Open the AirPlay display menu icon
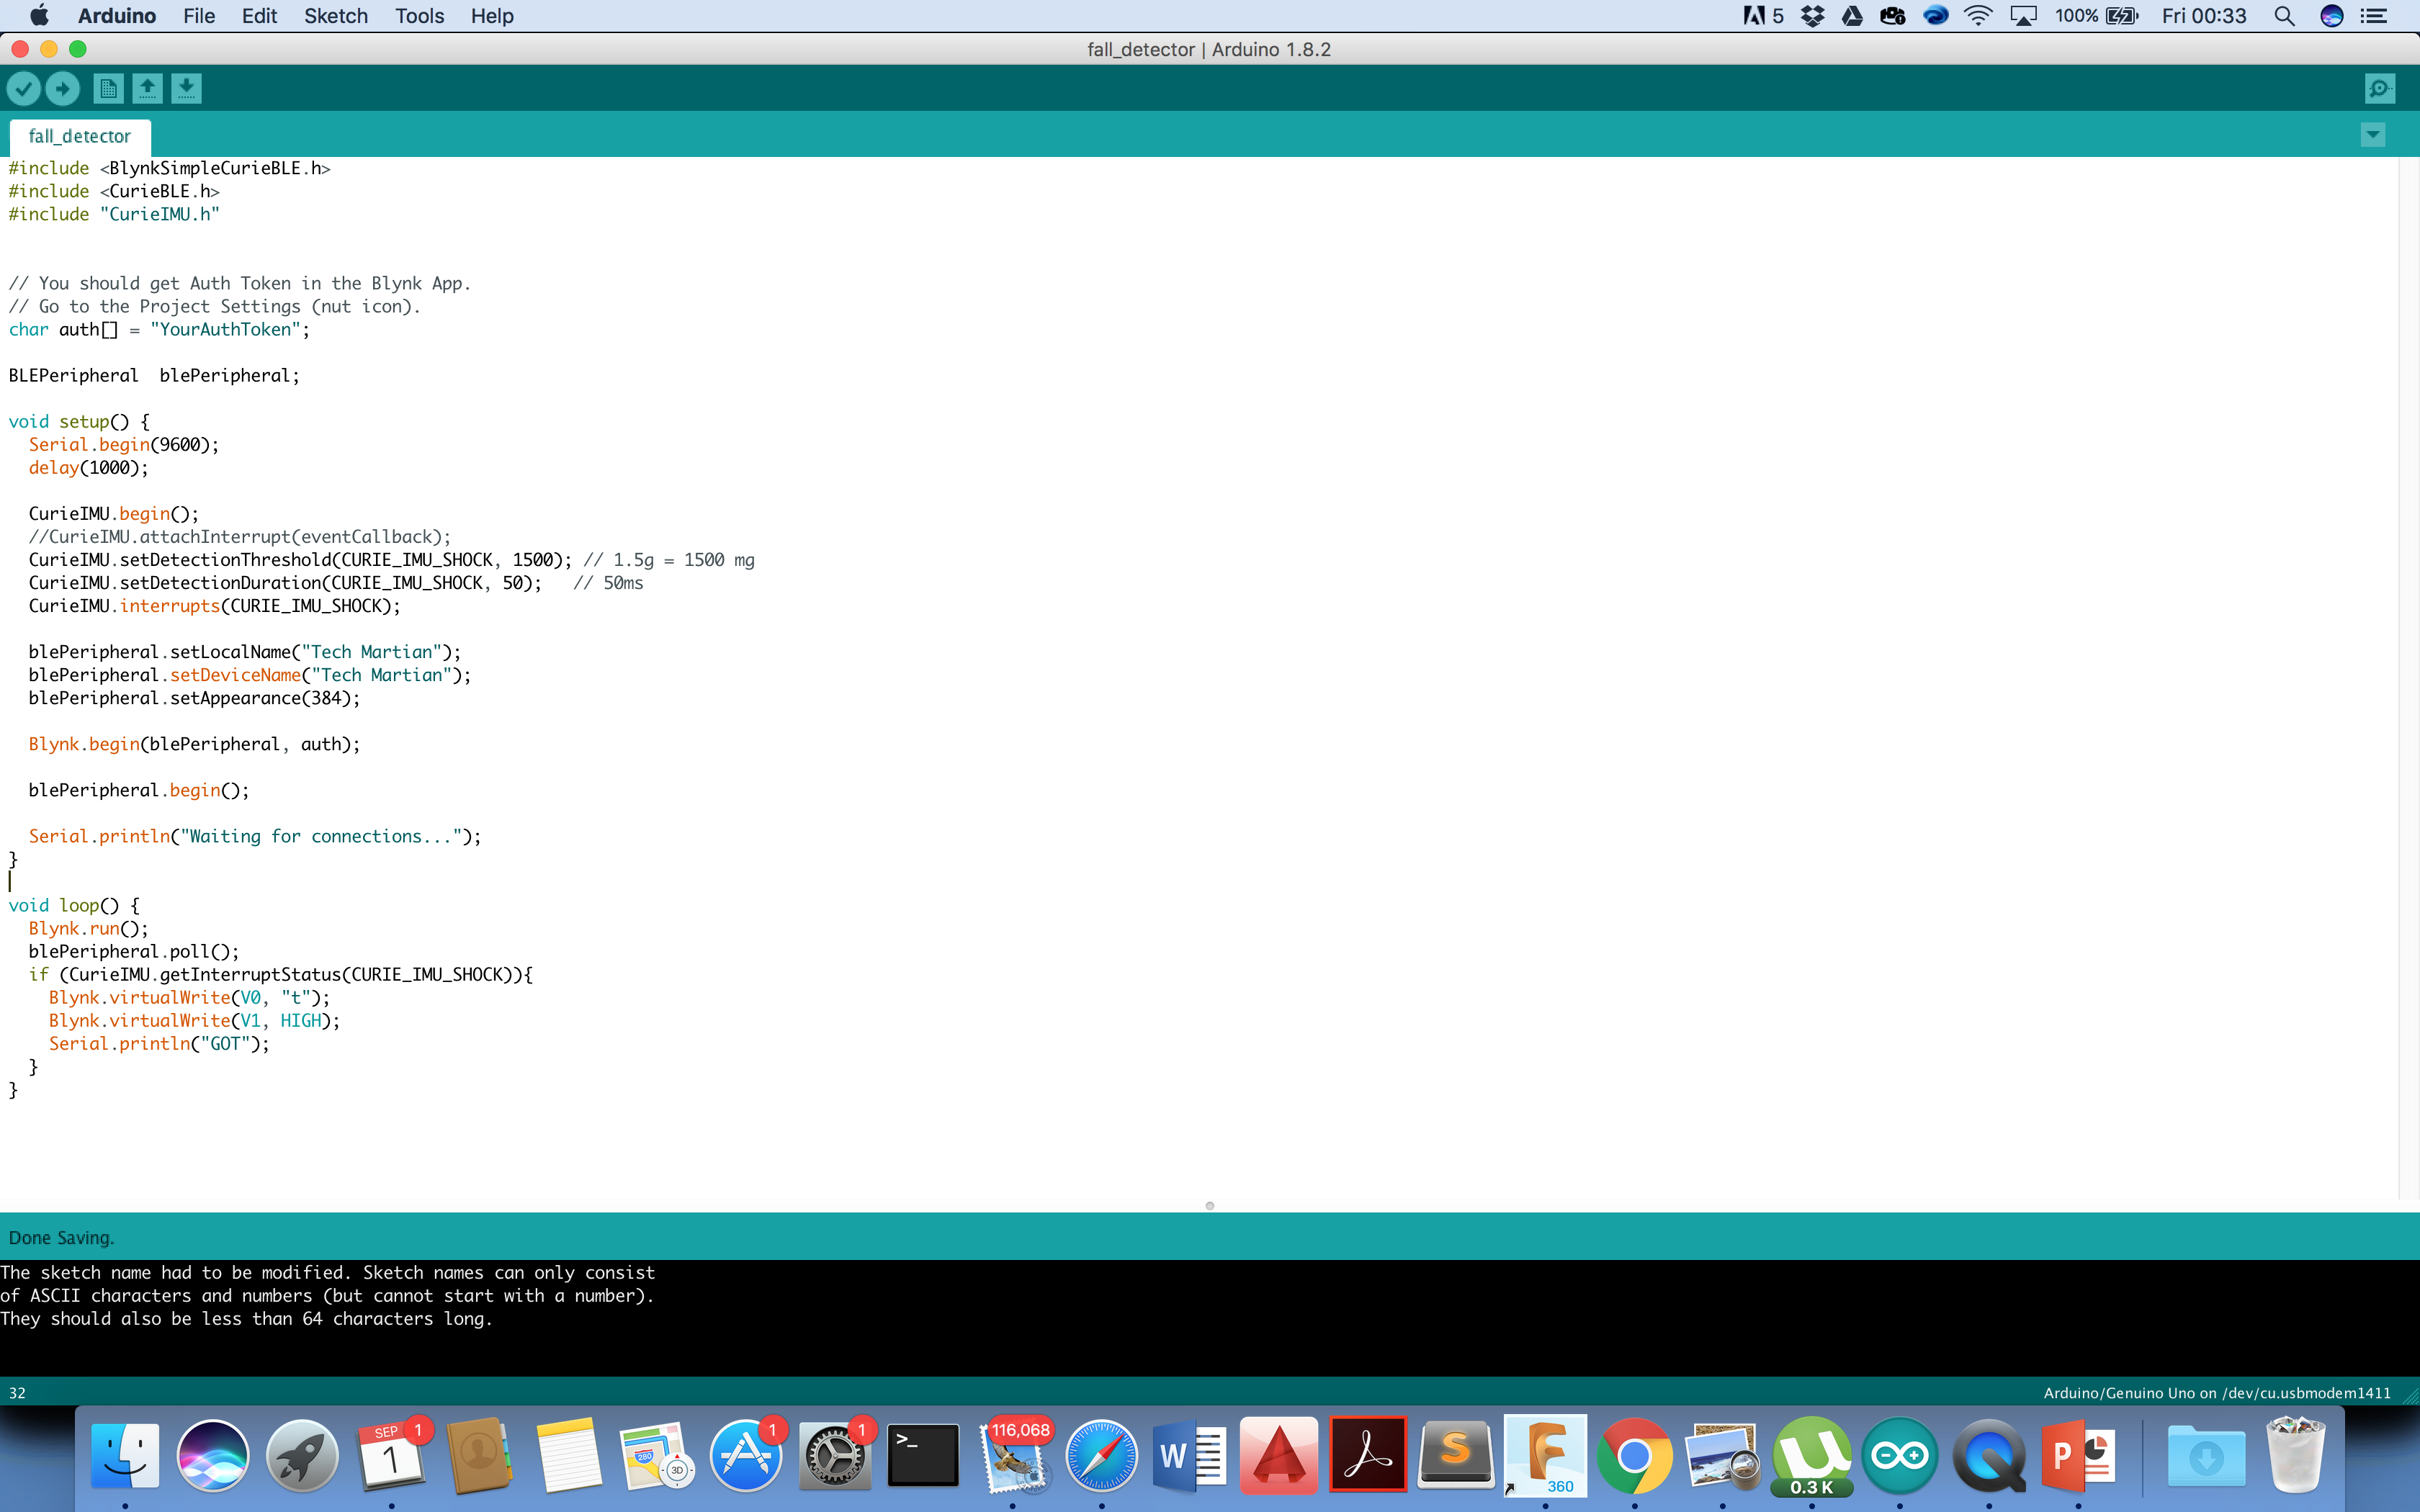 (x=2023, y=16)
